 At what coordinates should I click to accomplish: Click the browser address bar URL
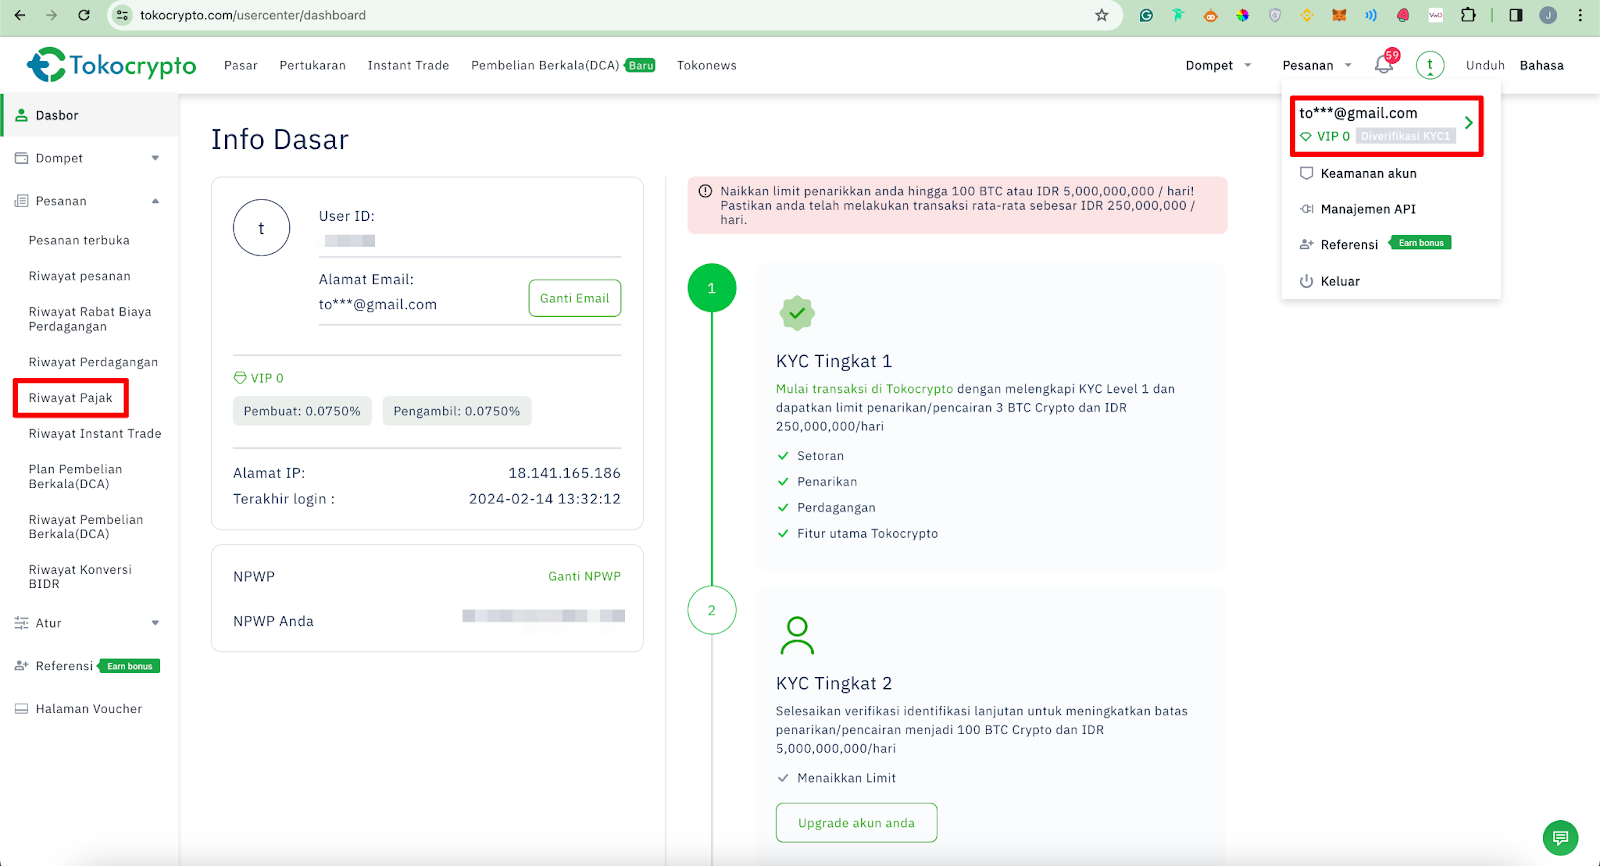click(253, 15)
